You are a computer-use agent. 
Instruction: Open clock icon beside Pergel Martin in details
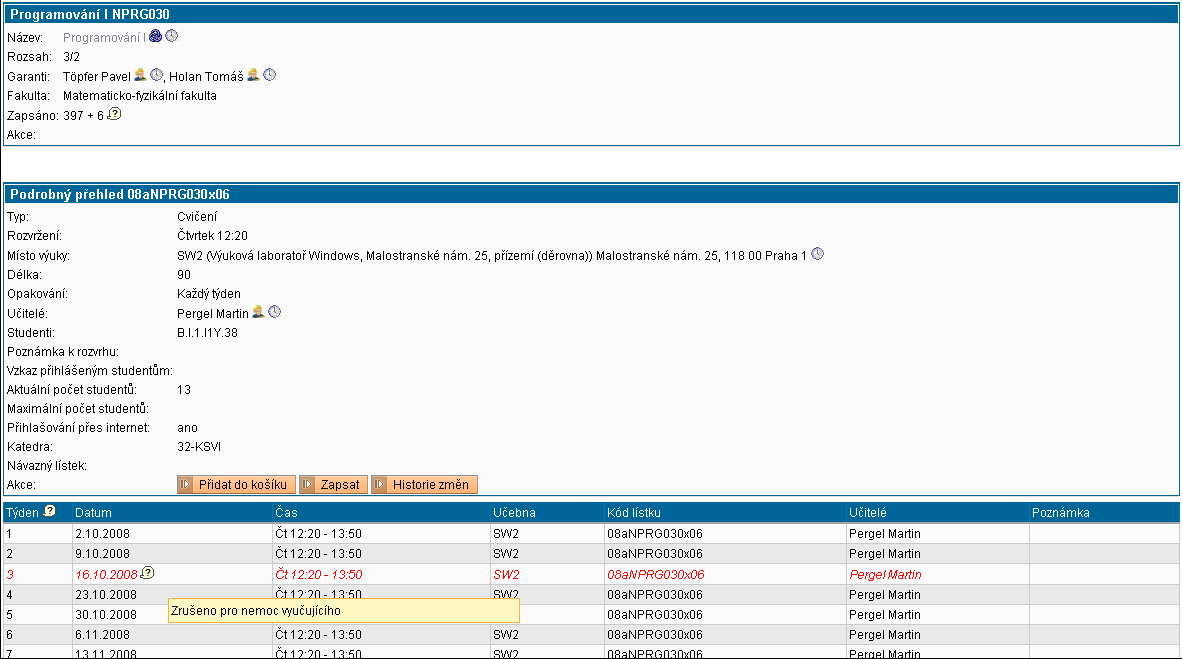(275, 313)
